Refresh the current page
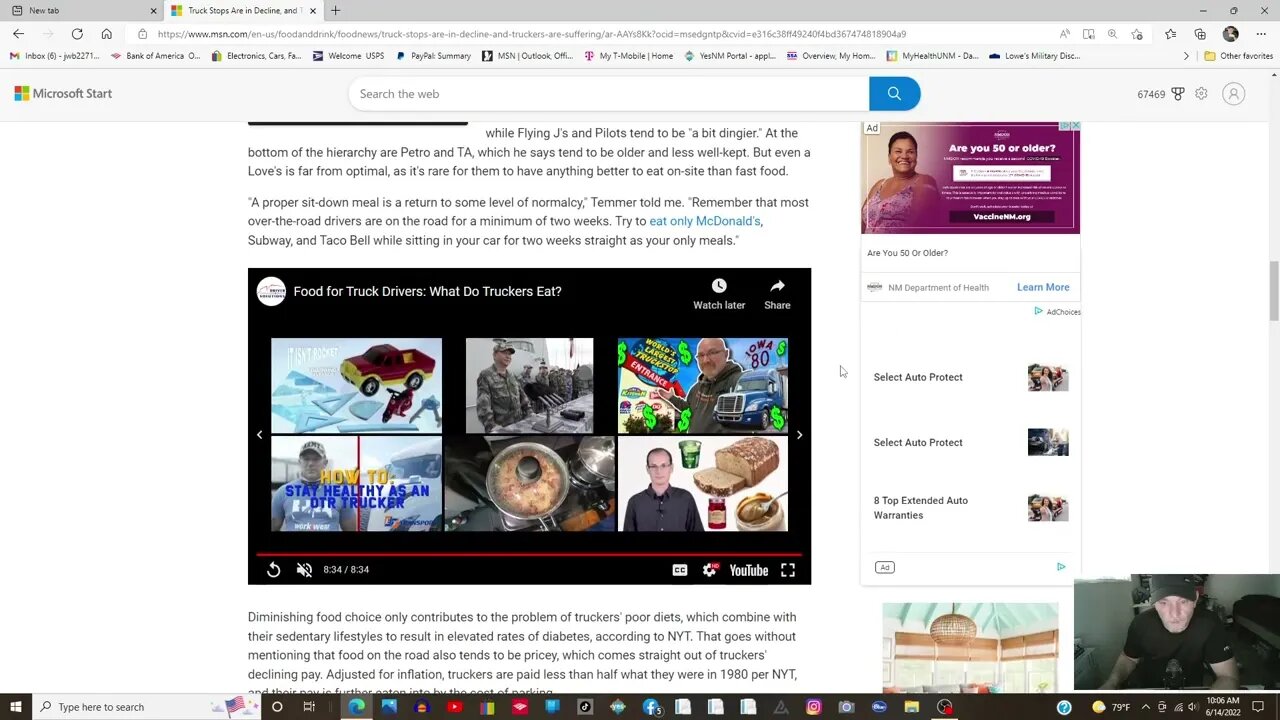The height and width of the screenshot is (720, 1280). pyautogui.click(x=77, y=34)
